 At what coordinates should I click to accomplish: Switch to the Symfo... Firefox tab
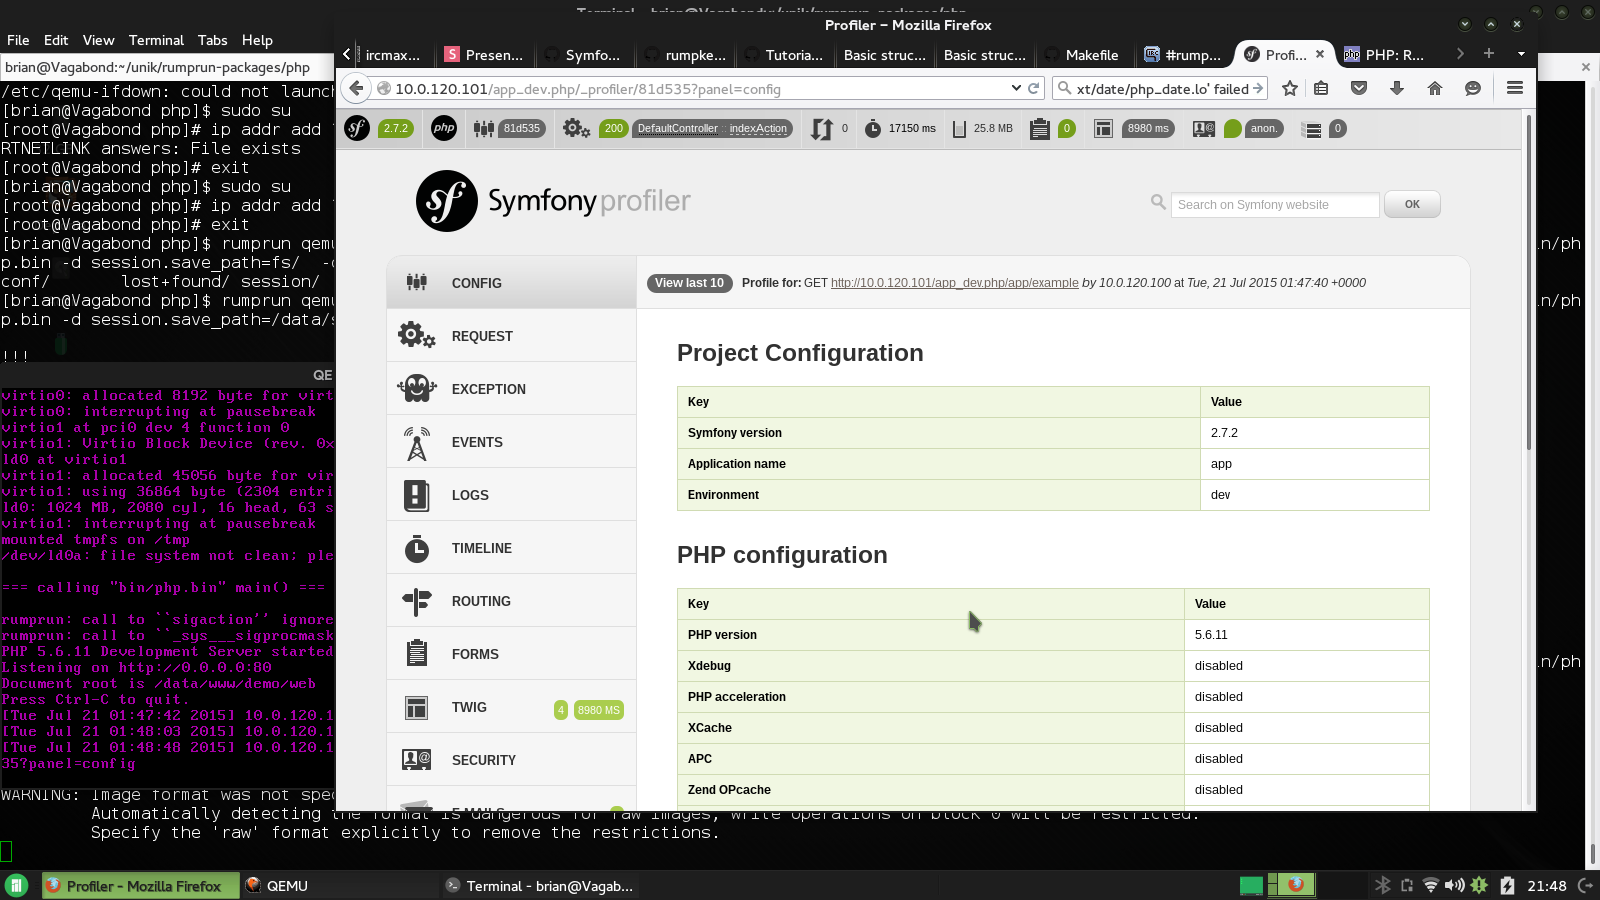coord(584,55)
